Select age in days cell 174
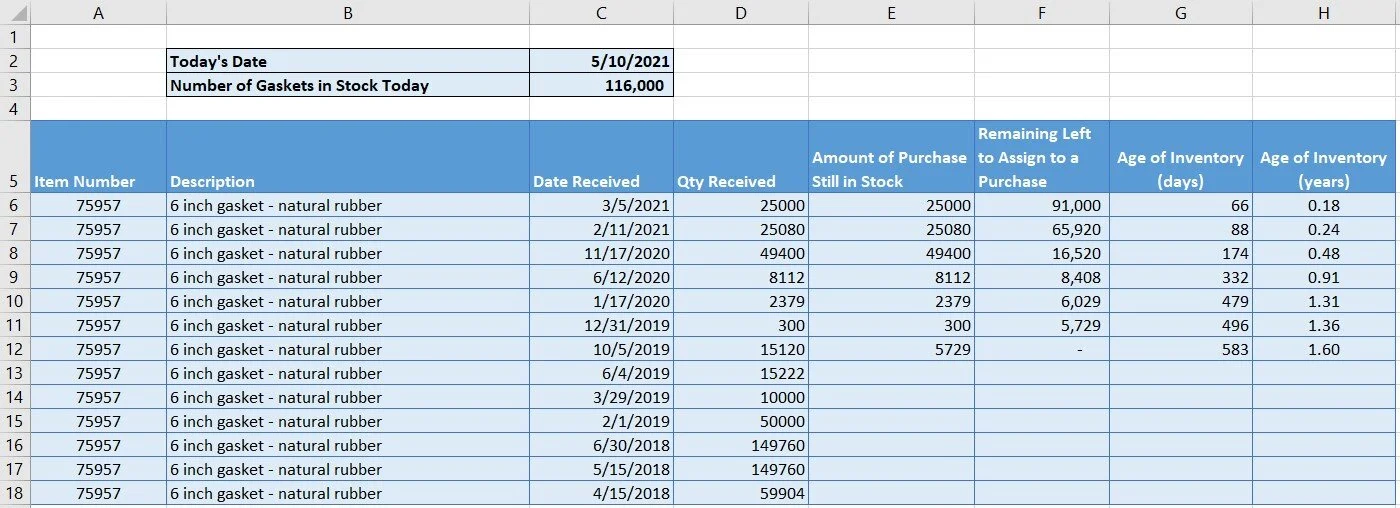Image resolution: width=1400 pixels, height=508 pixels. point(1181,254)
